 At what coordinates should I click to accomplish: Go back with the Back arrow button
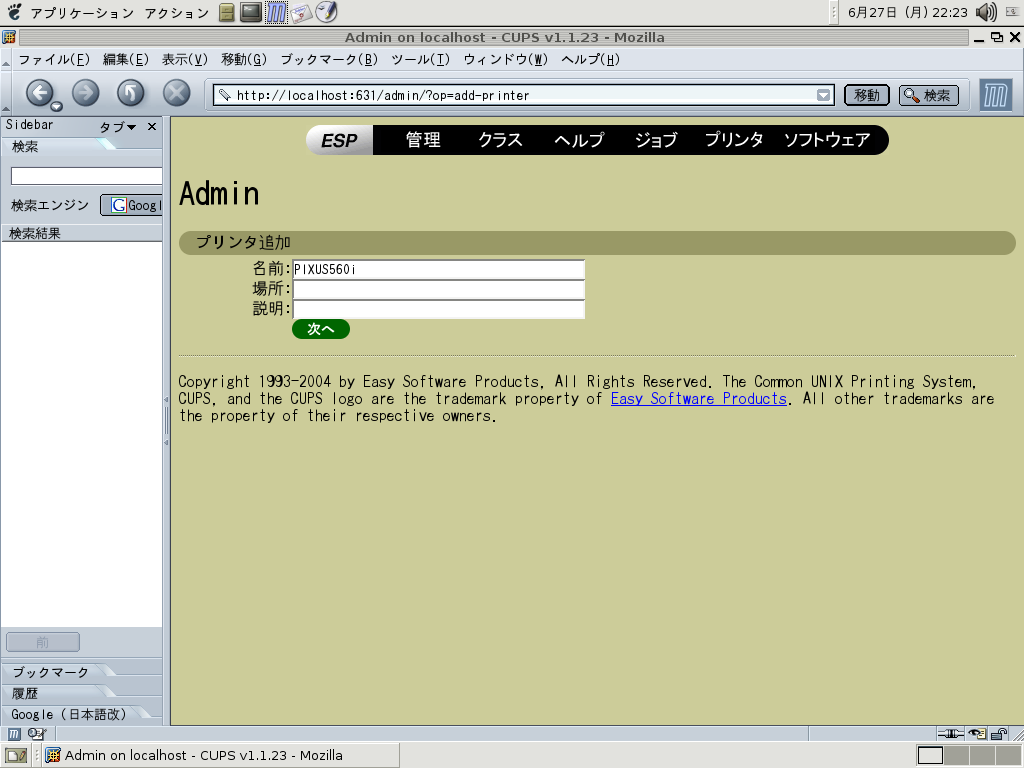tap(39, 93)
